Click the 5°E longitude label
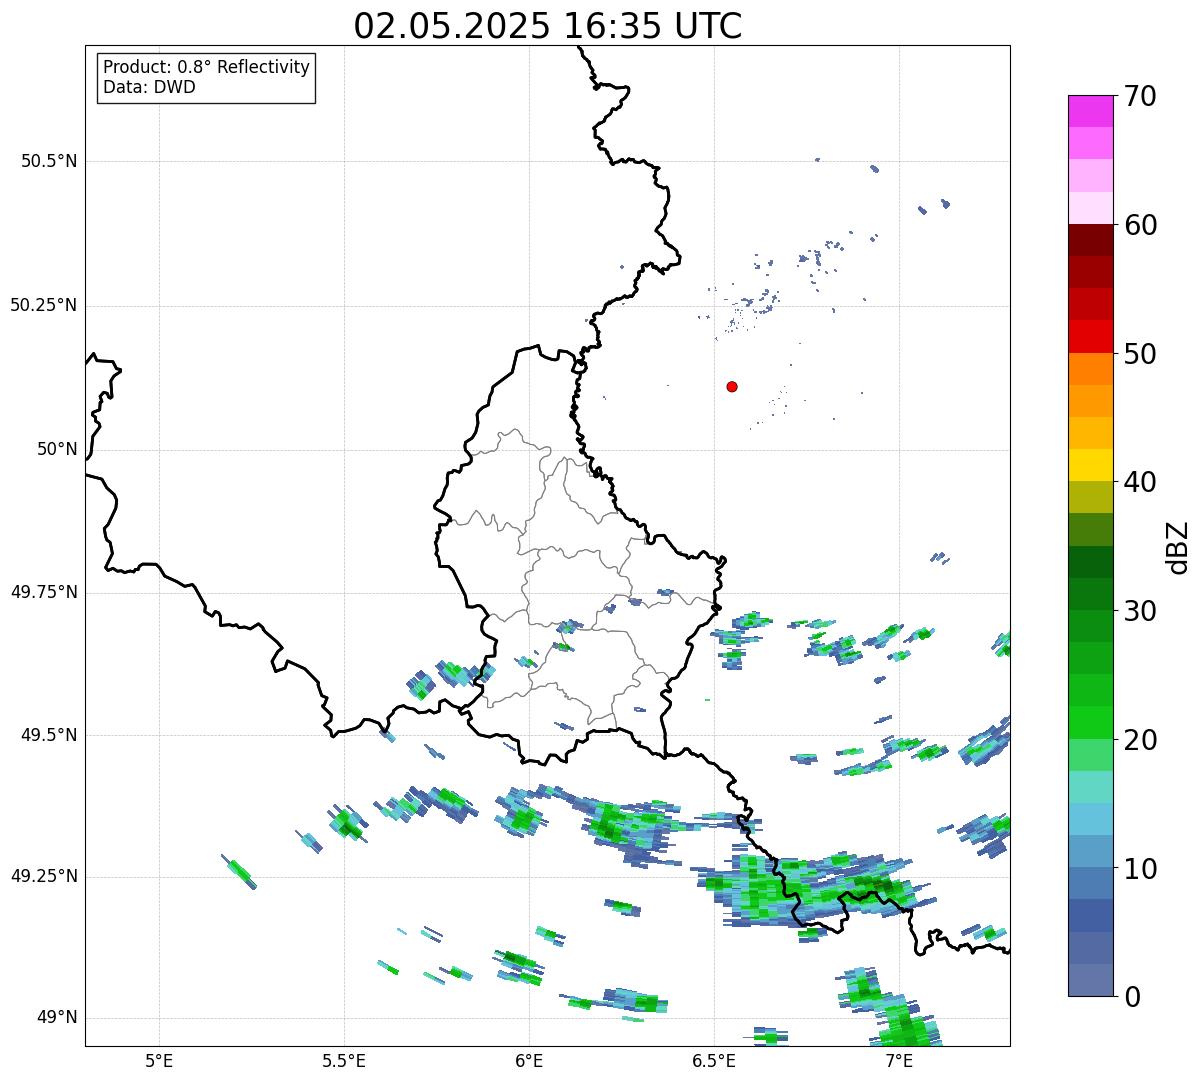The height and width of the screenshot is (1081, 1202). pos(159,1061)
